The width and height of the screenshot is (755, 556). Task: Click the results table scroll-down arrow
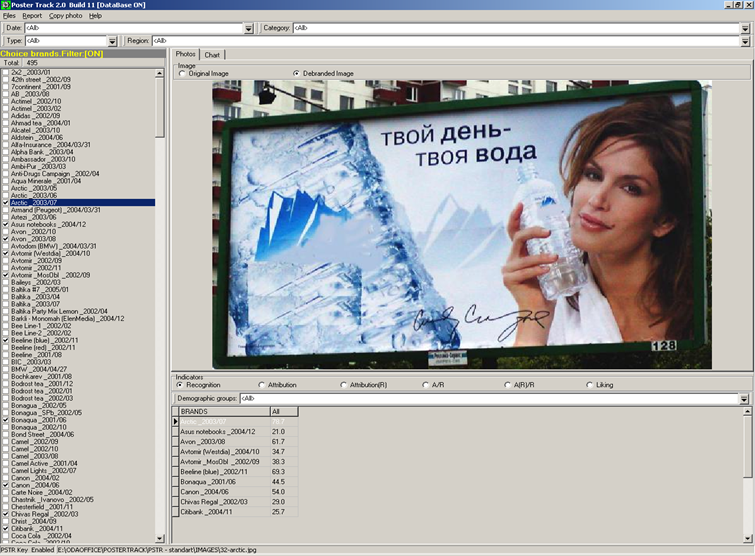[x=747, y=539]
